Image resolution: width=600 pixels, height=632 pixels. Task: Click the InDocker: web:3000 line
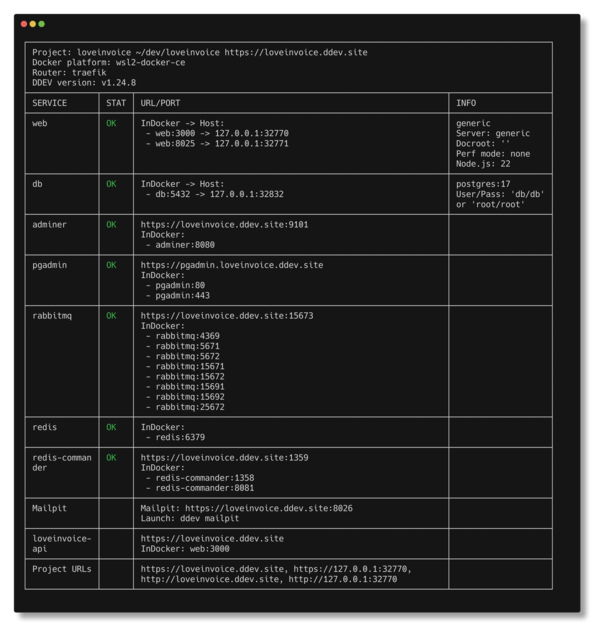click(185, 549)
